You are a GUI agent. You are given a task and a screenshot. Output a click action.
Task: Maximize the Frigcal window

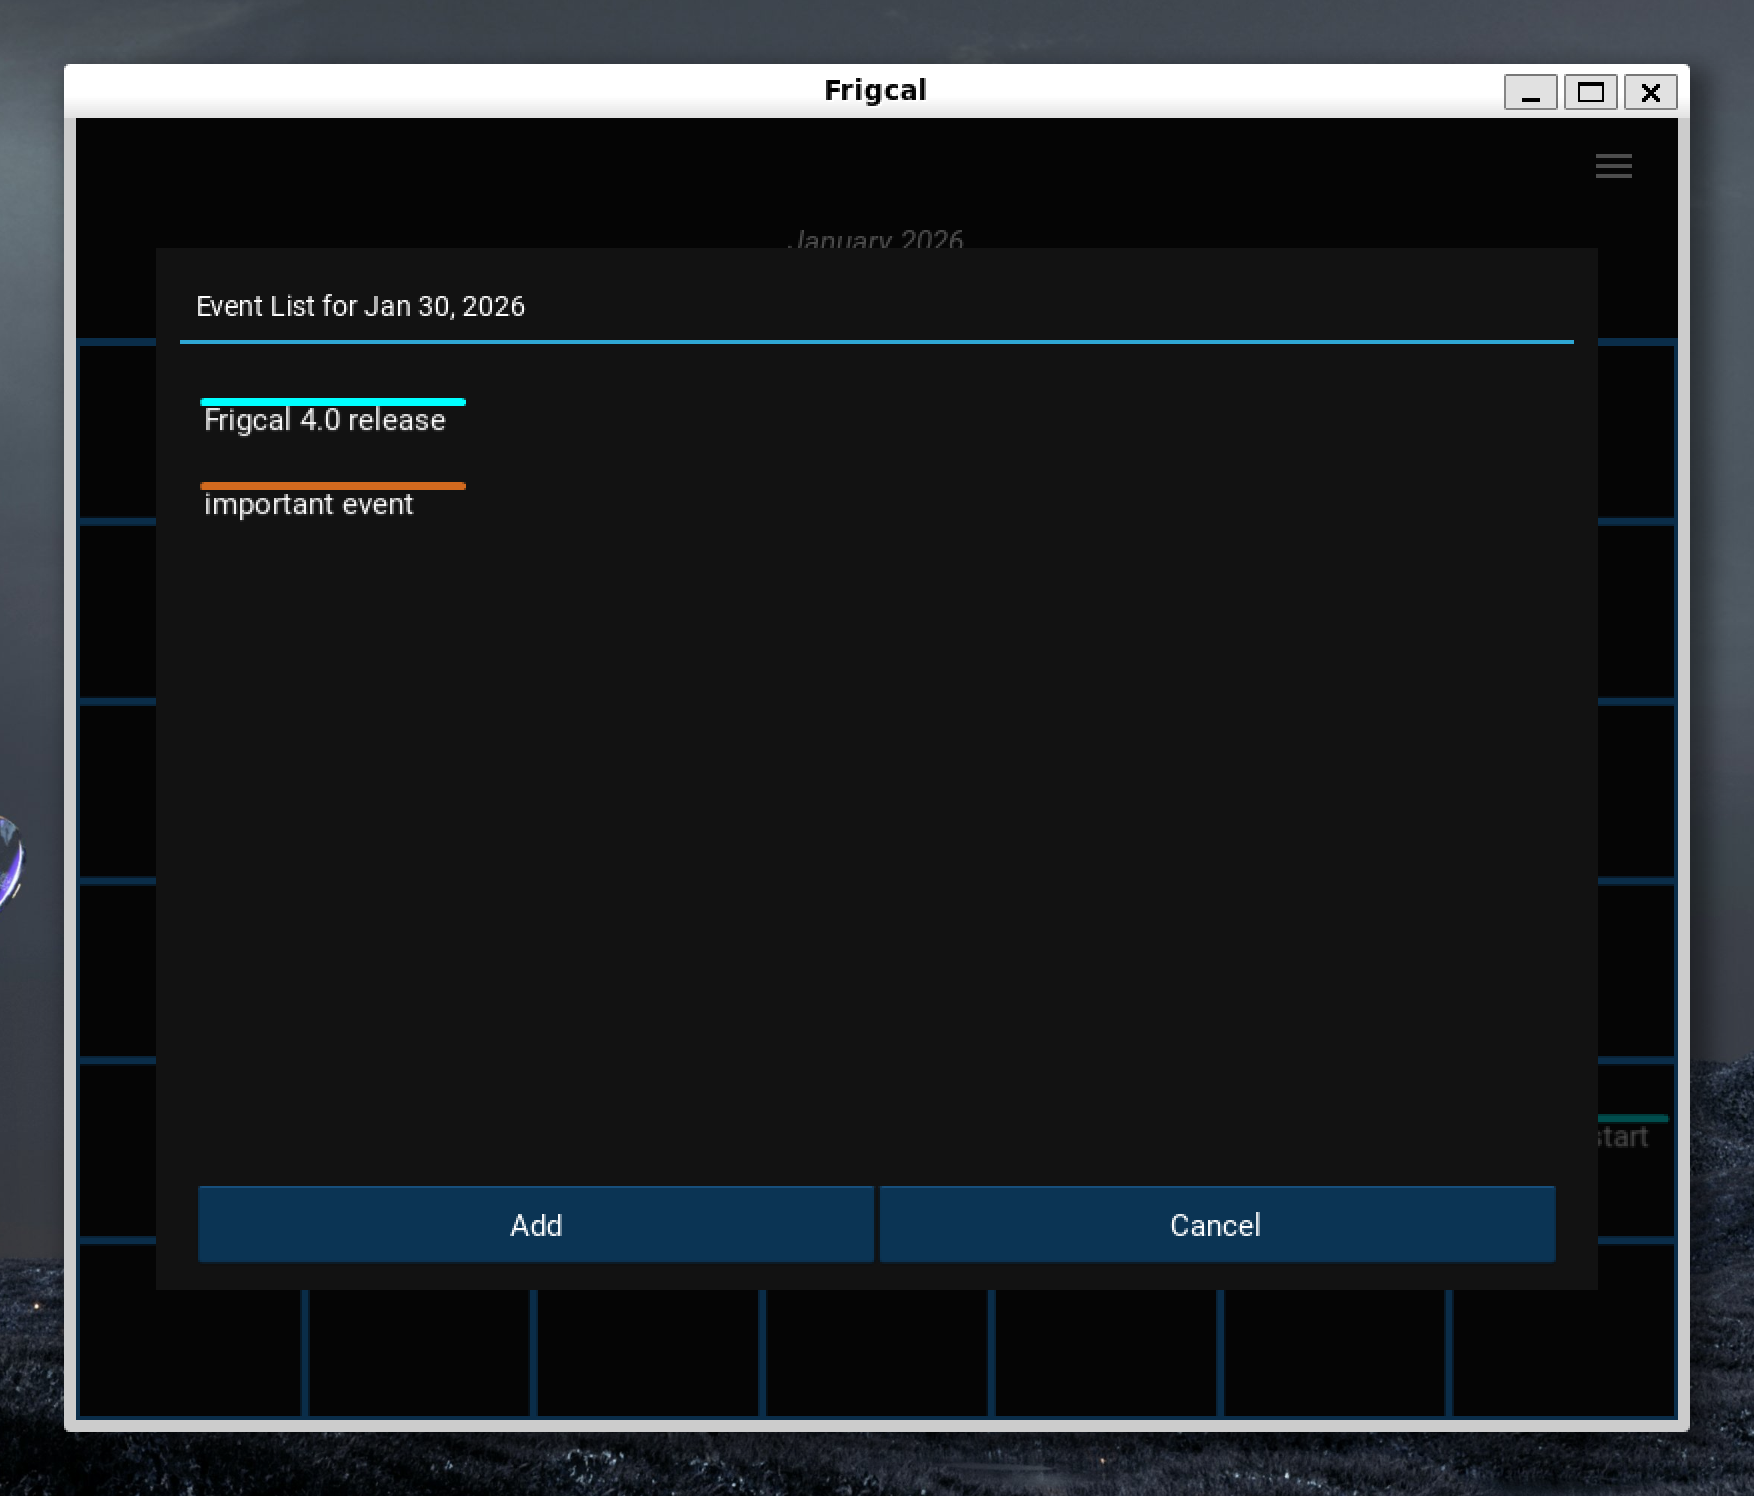click(x=1590, y=93)
